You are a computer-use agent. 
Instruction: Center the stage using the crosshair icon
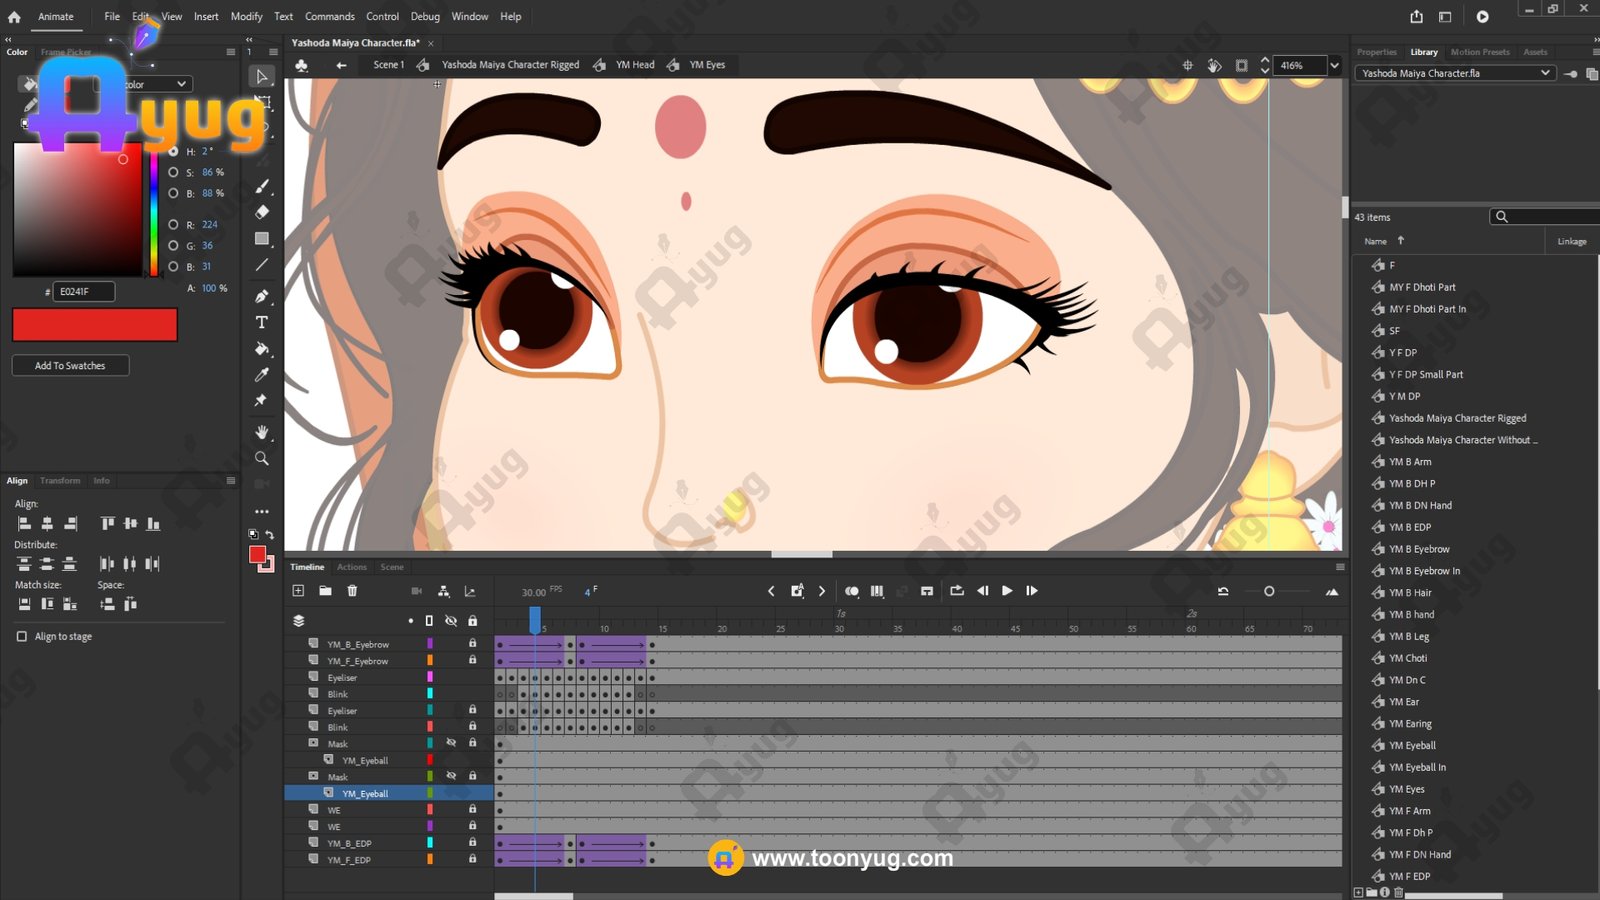(x=1188, y=65)
